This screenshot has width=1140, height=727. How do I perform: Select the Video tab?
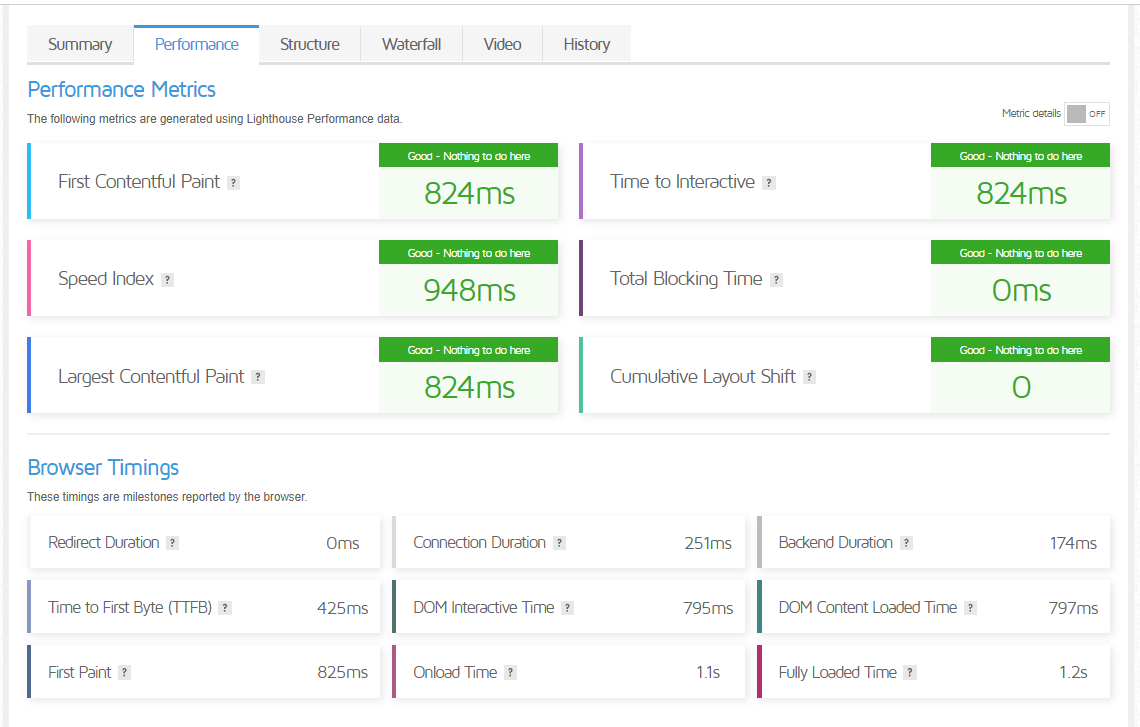tap(502, 44)
